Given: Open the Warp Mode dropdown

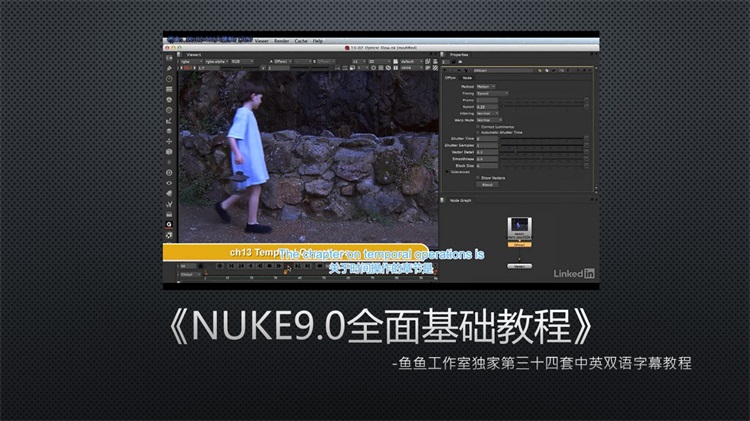Looking at the screenshot, I should tap(489, 120).
